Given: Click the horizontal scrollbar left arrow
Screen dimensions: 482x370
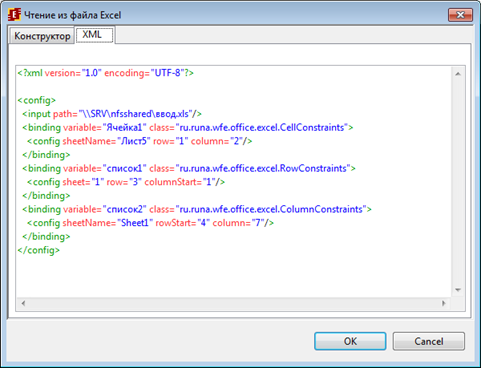Looking at the screenshot, I should (x=23, y=303).
